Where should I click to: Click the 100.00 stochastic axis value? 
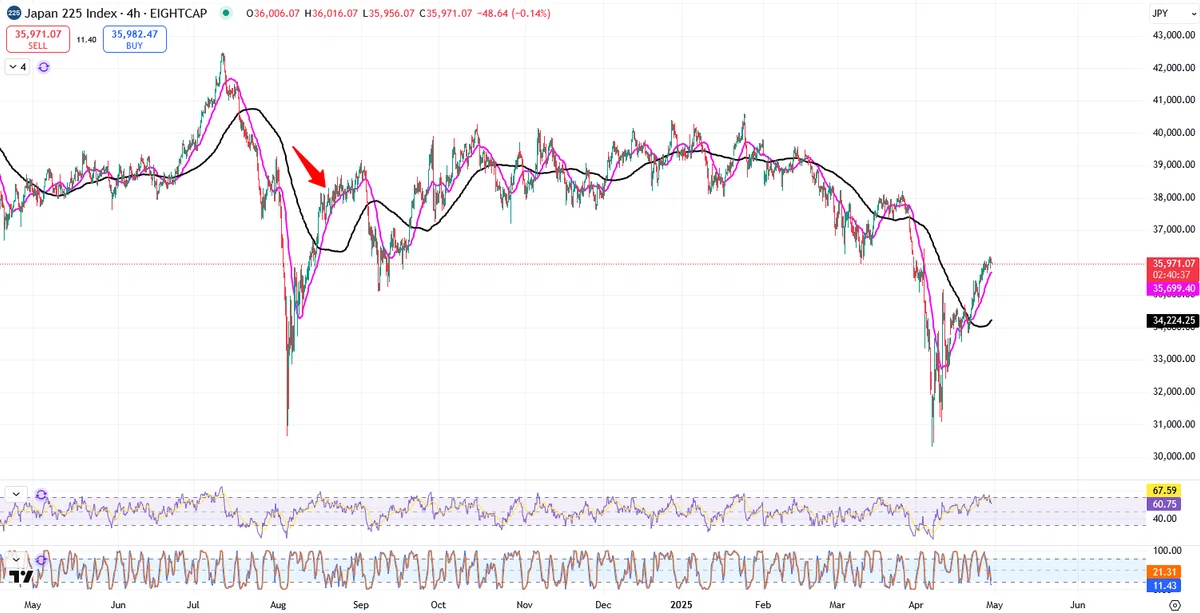(1166, 551)
